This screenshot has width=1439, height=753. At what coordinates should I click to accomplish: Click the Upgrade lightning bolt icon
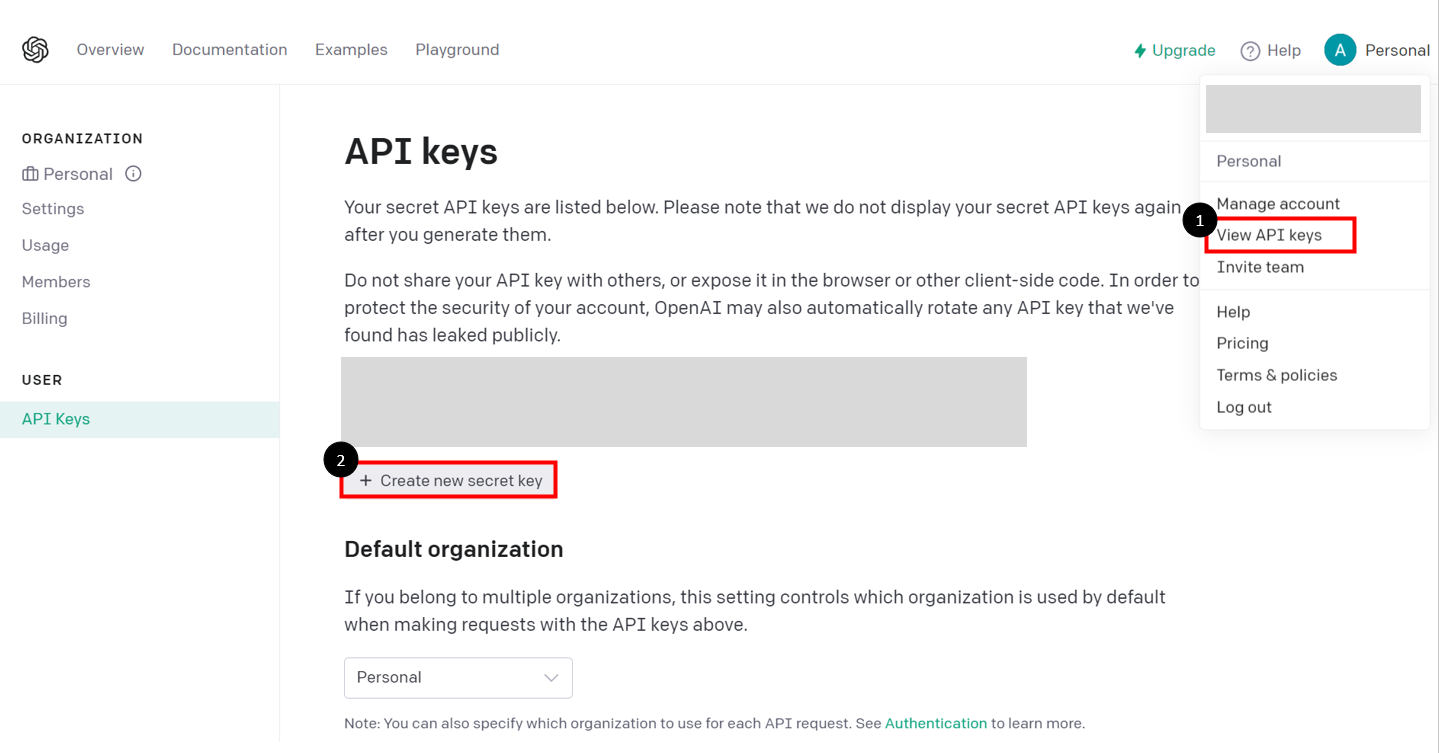point(1140,51)
